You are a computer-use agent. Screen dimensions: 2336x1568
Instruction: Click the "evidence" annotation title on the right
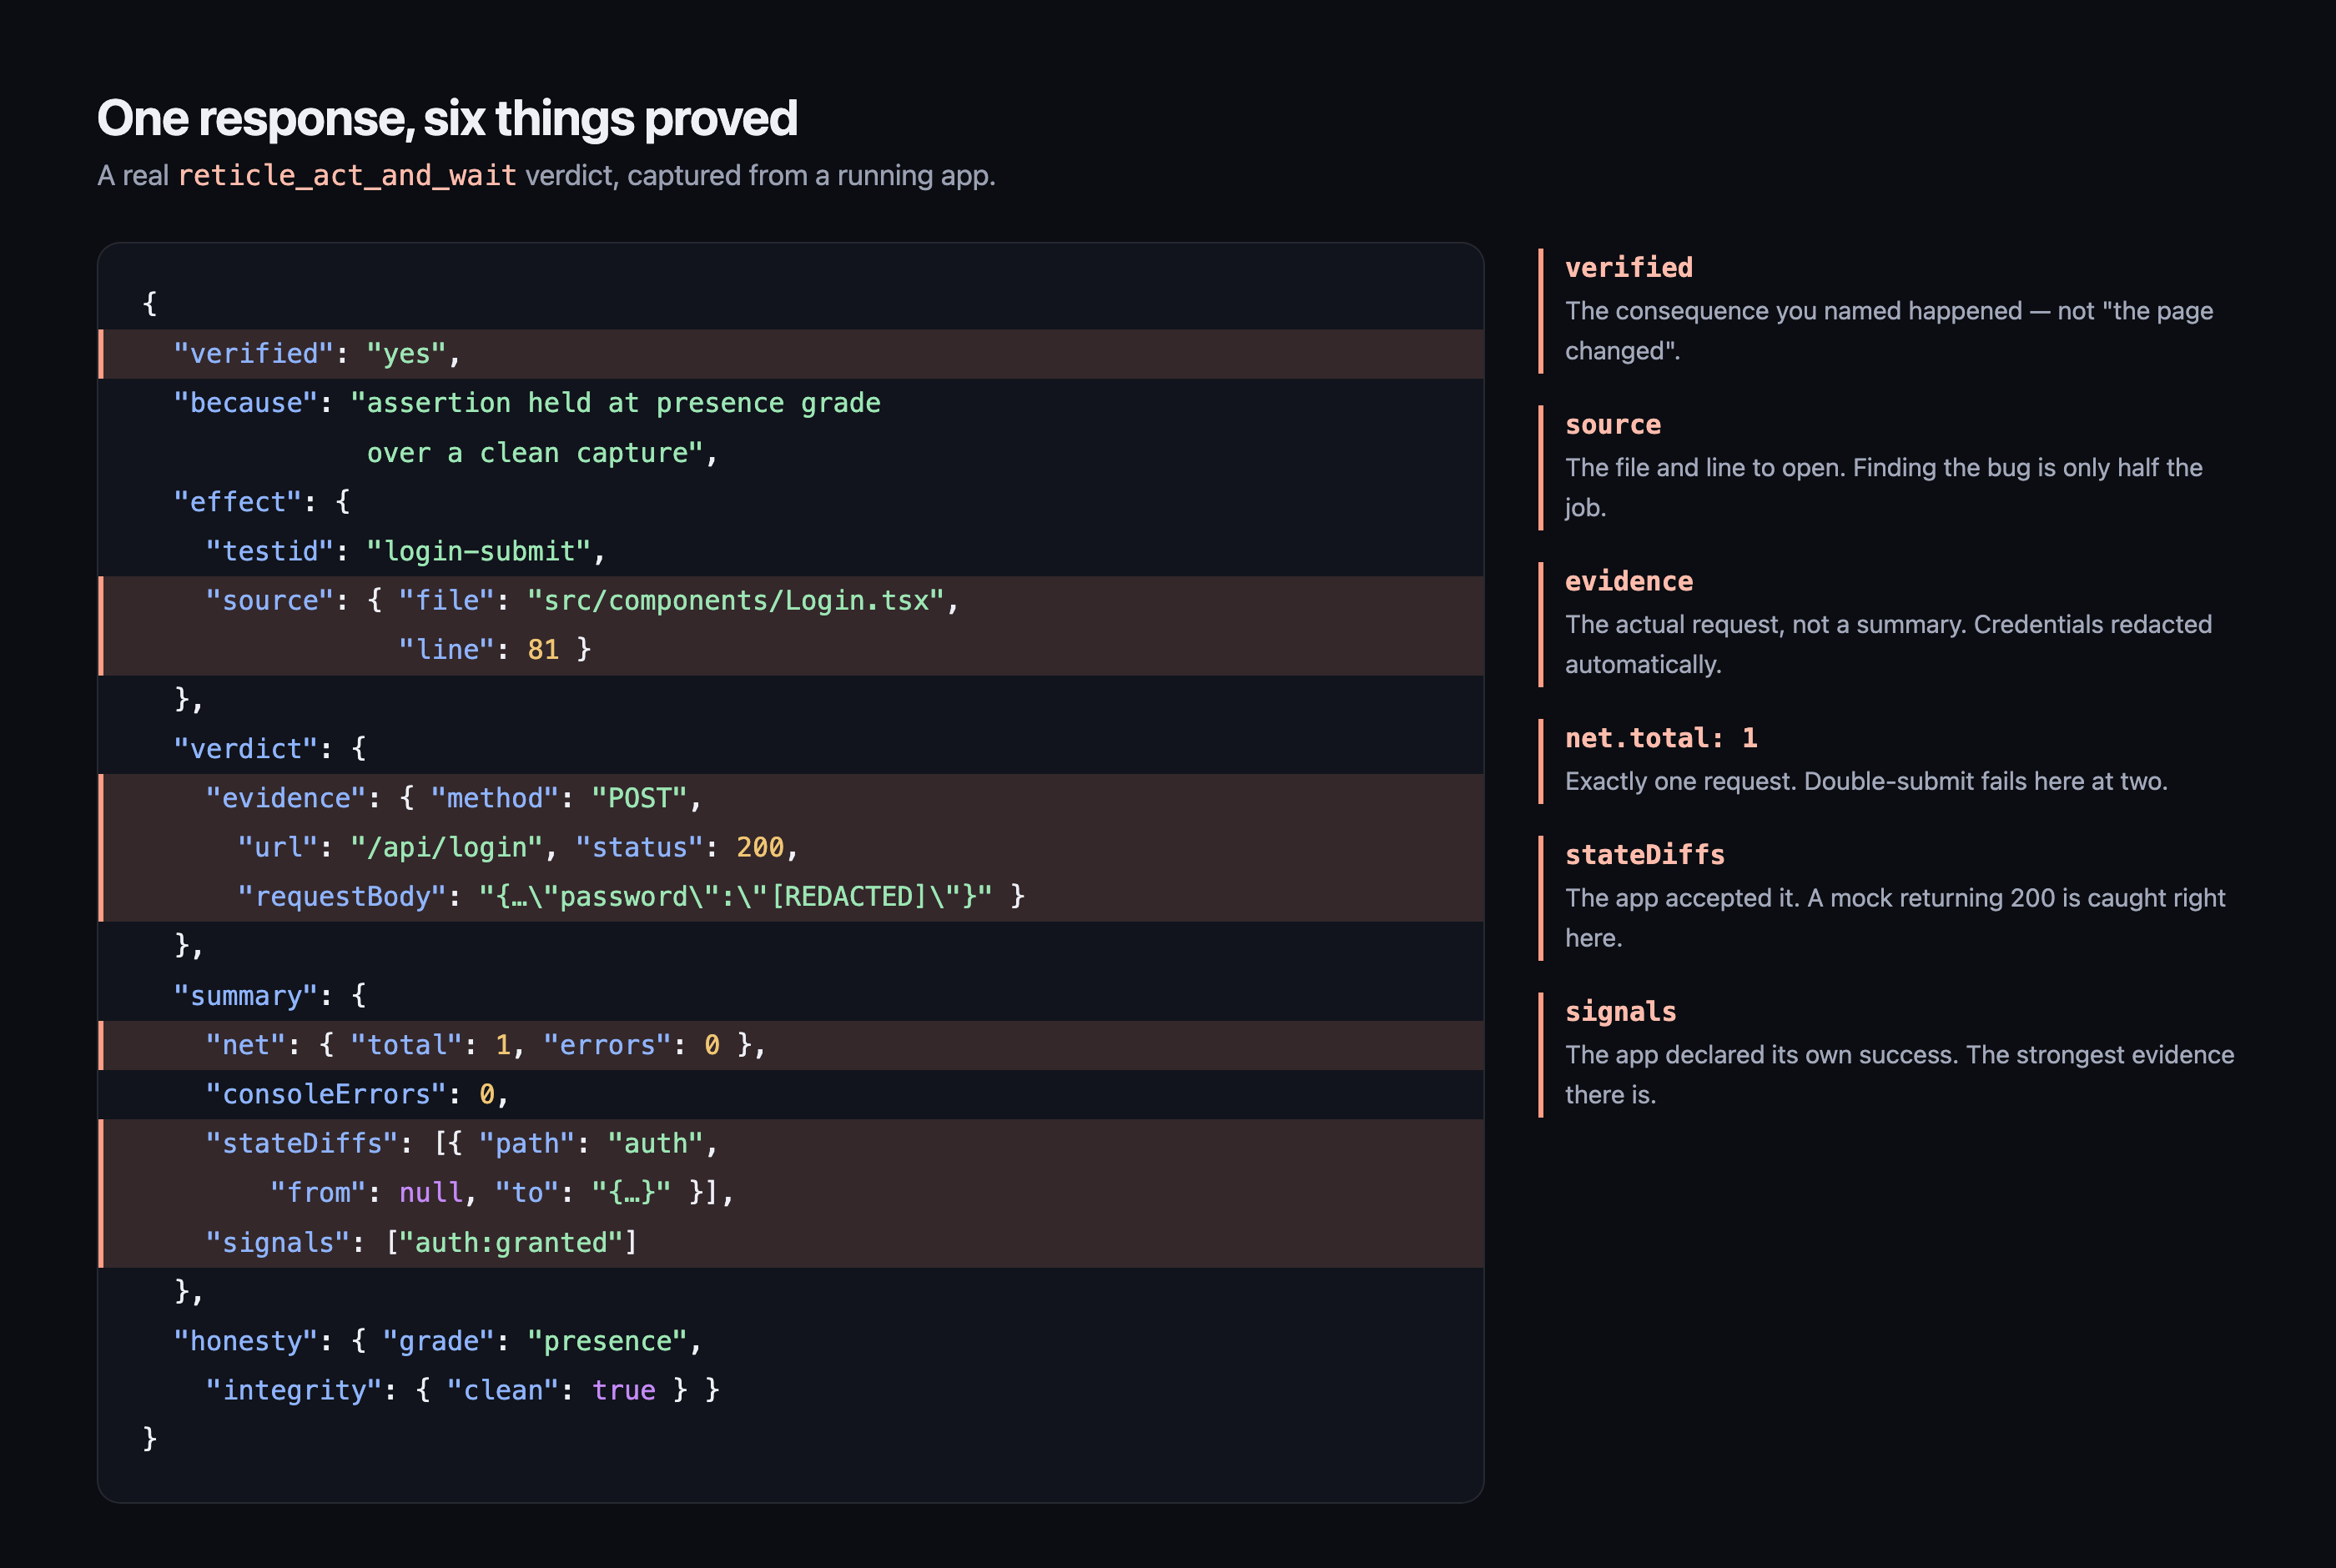click(x=1629, y=582)
